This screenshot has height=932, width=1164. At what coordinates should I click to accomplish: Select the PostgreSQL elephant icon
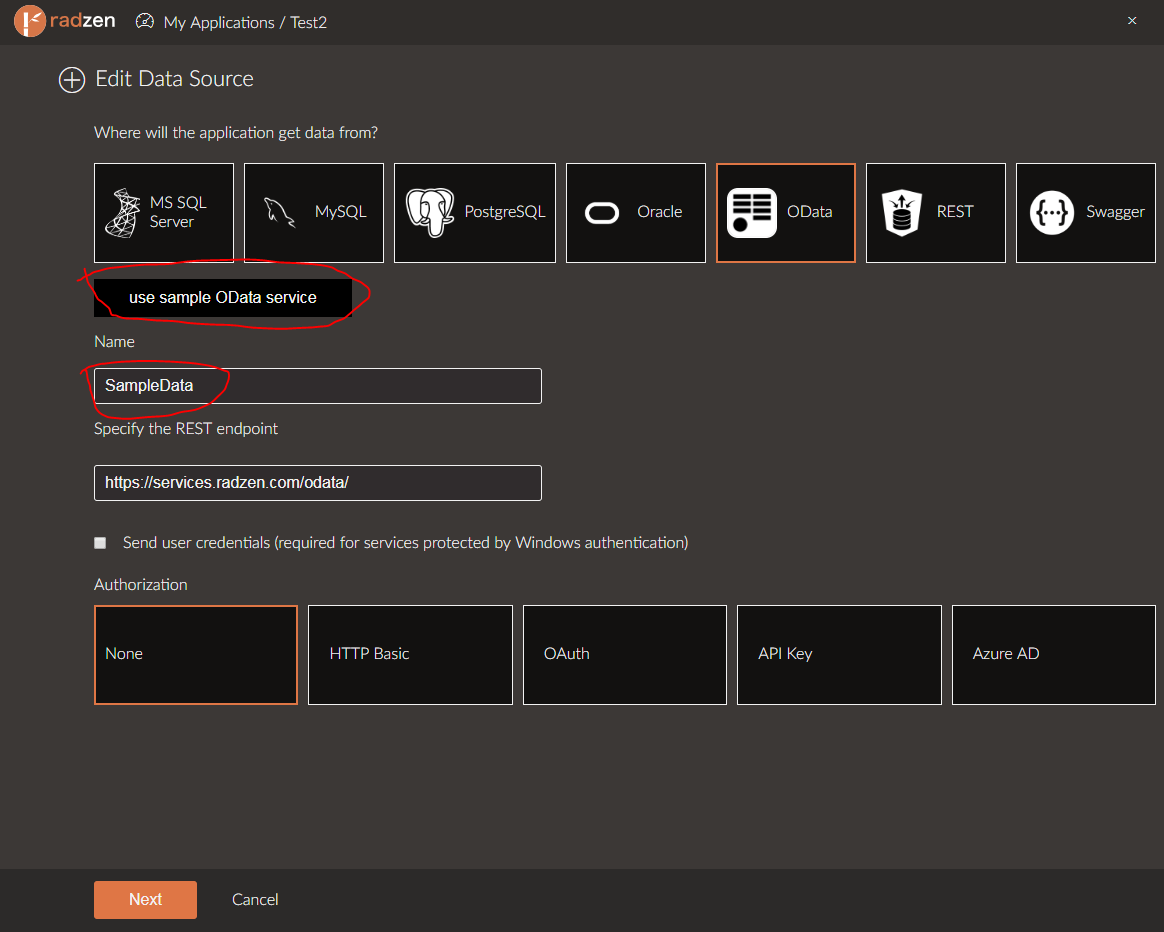click(x=430, y=212)
